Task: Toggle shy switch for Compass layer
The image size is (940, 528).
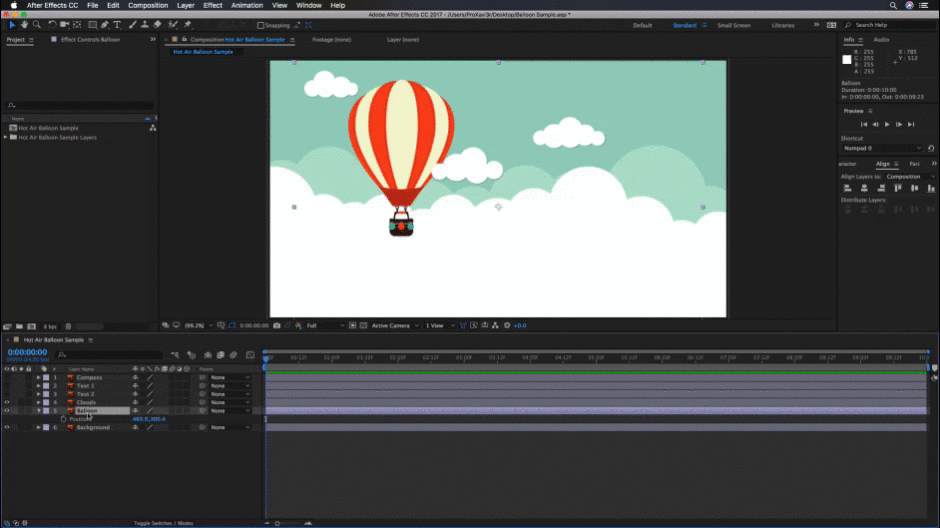Action: pyautogui.click(x=135, y=378)
